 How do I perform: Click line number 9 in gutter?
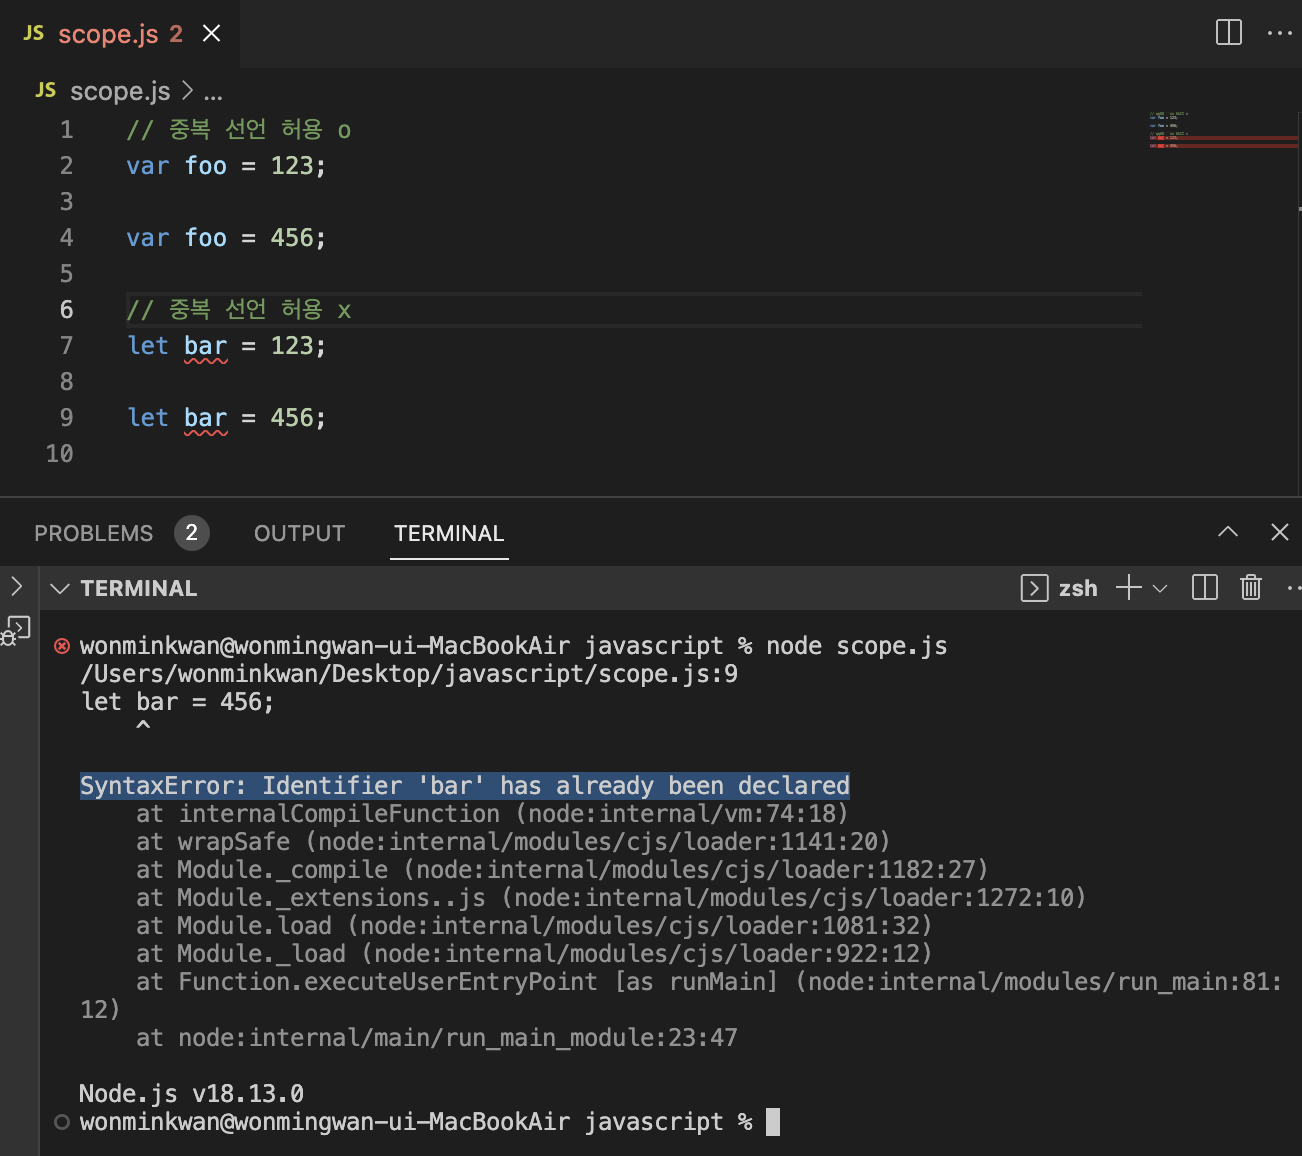66,418
